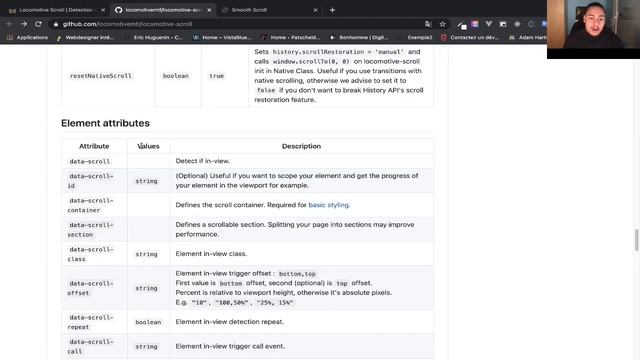The image size is (640, 360).
Task: Open the Home - Patscheid bookmark
Action: 290,37
